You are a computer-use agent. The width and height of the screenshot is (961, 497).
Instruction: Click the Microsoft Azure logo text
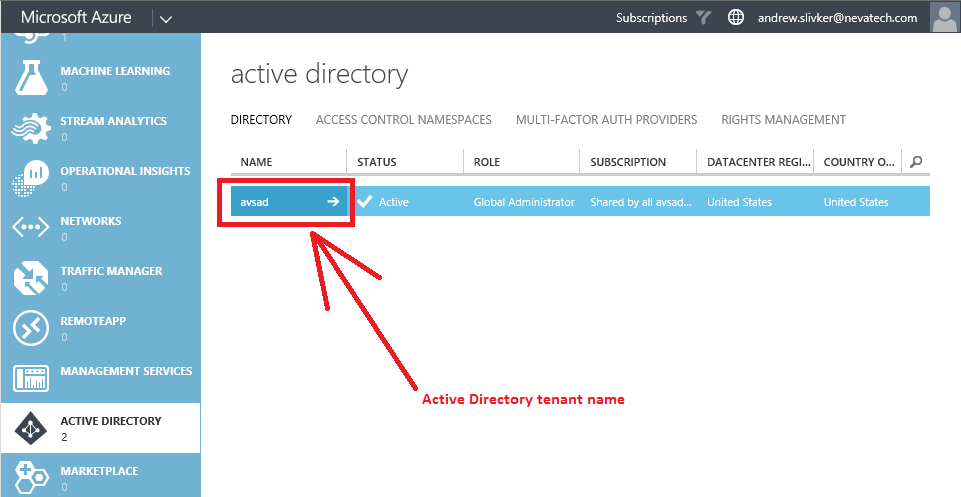(76, 17)
